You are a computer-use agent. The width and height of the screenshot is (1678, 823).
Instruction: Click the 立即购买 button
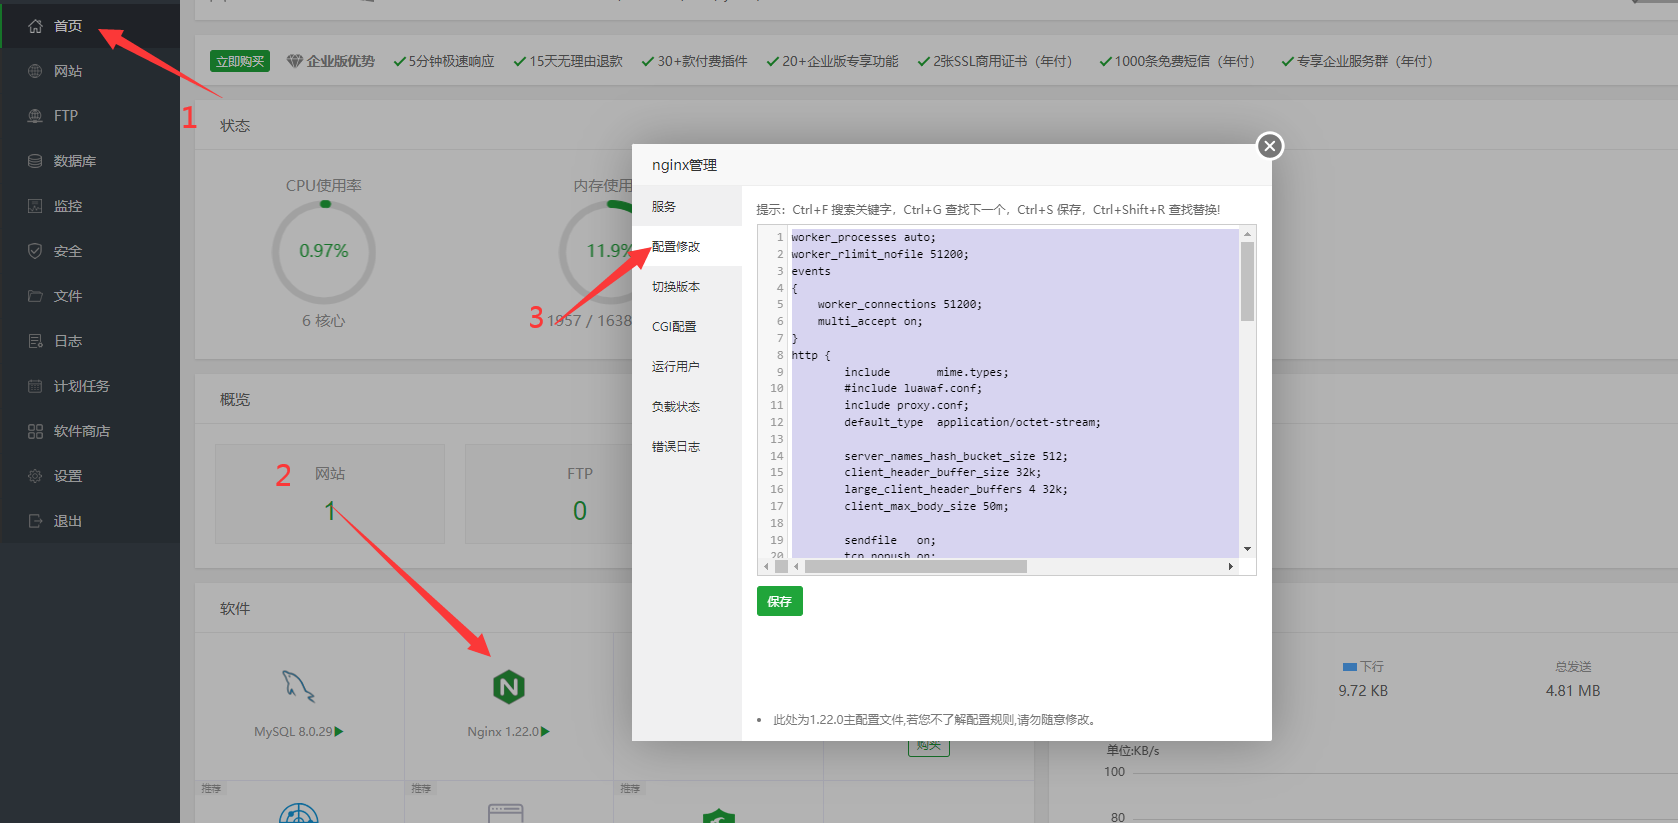tap(240, 61)
